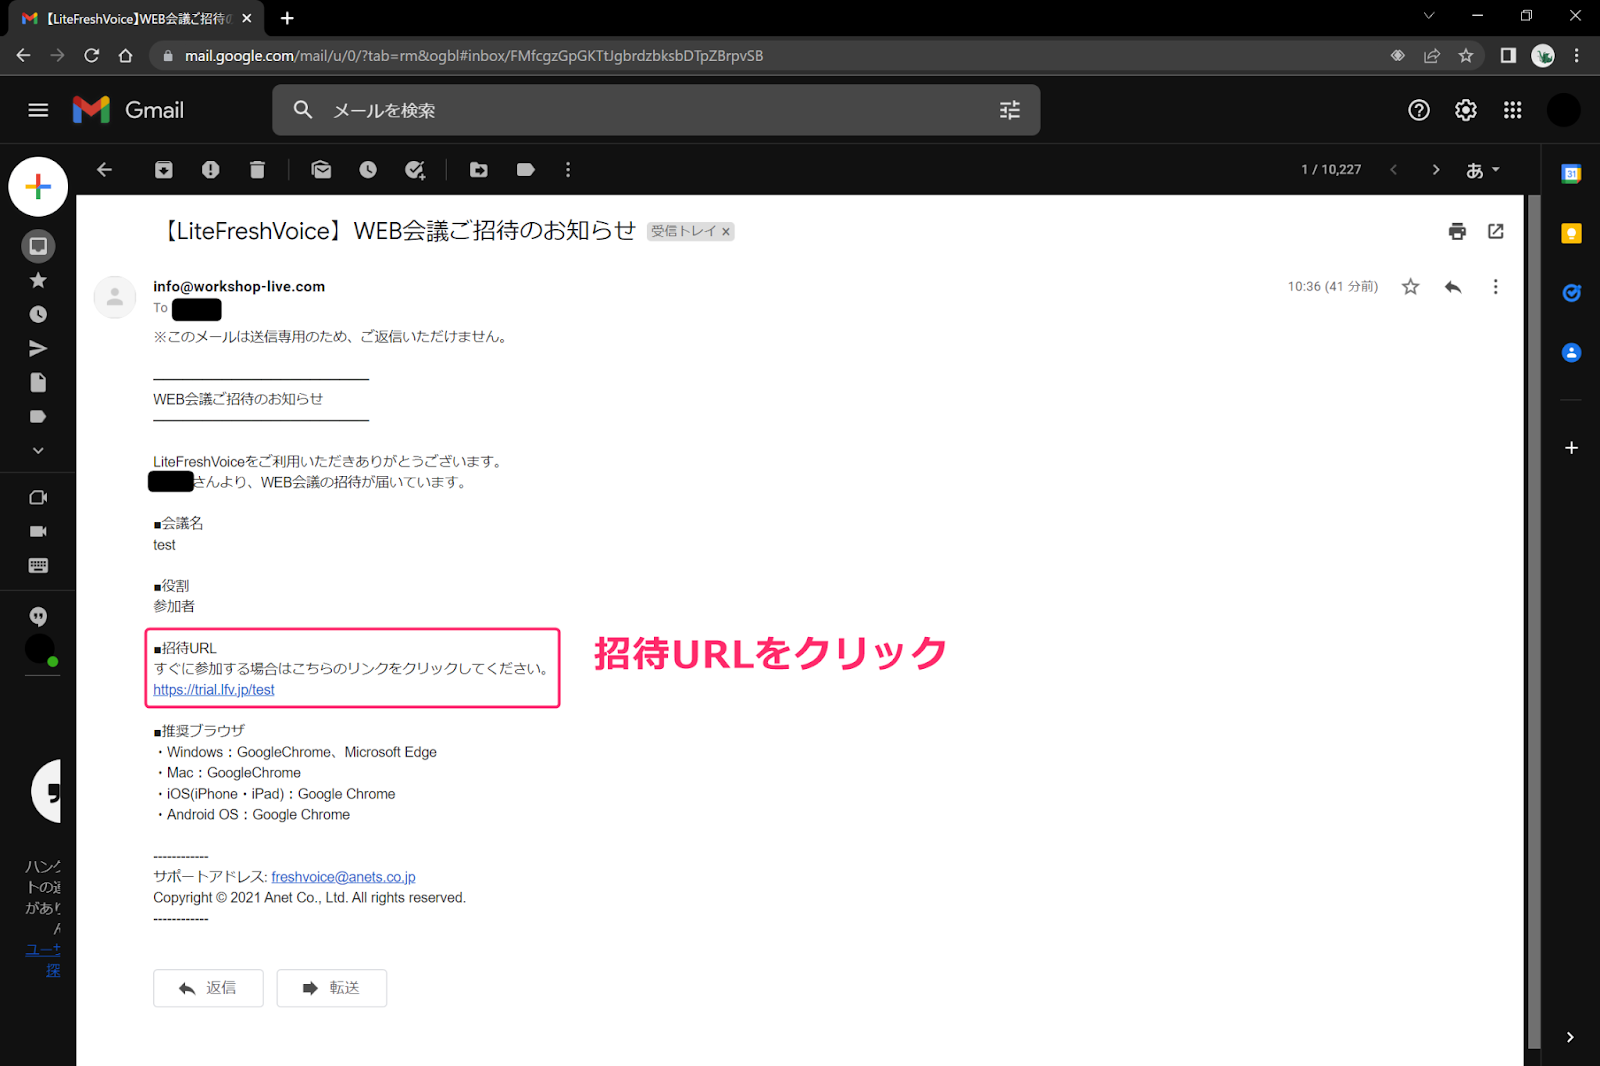Click the 転送 forward button

coord(332,988)
